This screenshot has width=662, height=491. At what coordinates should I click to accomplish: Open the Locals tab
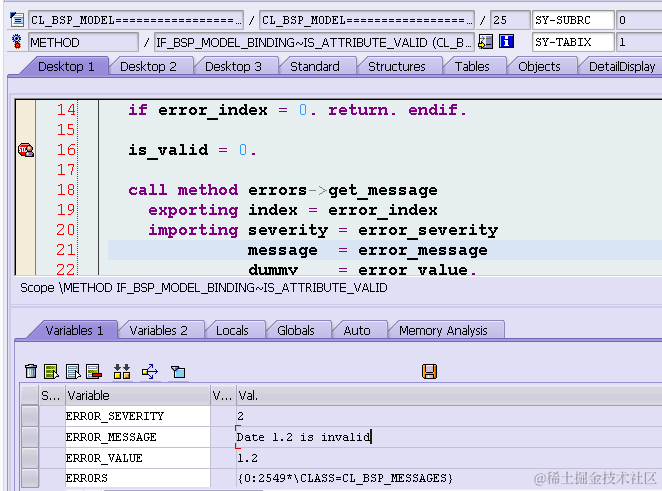232,330
